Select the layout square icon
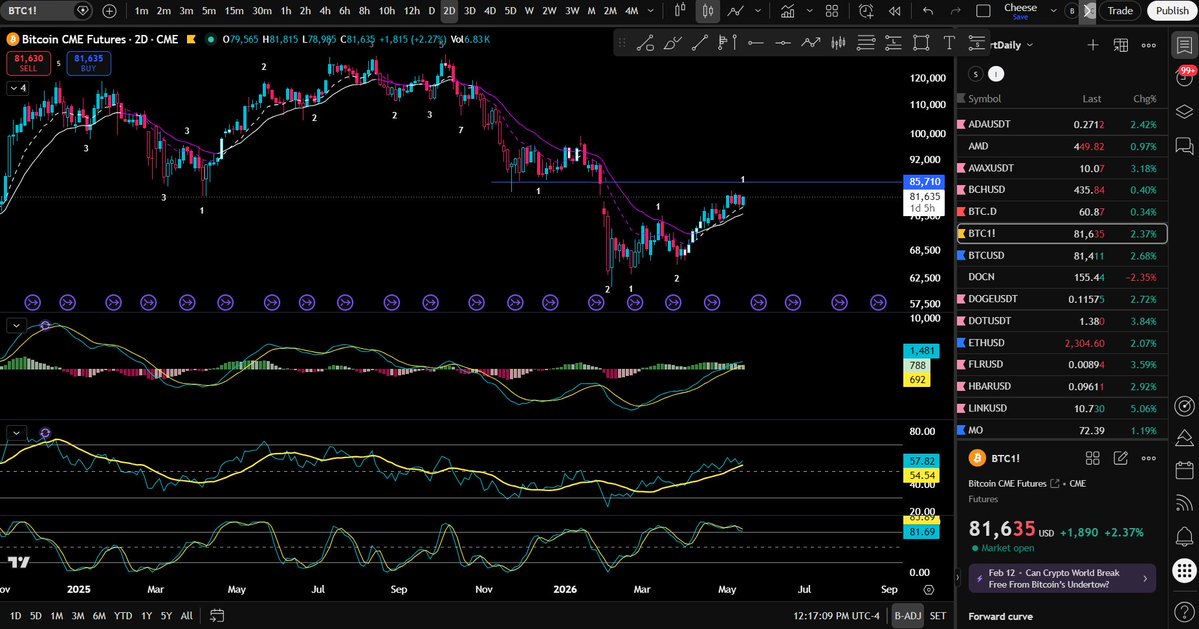The height and width of the screenshot is (629, 1199). coord(983,11)
